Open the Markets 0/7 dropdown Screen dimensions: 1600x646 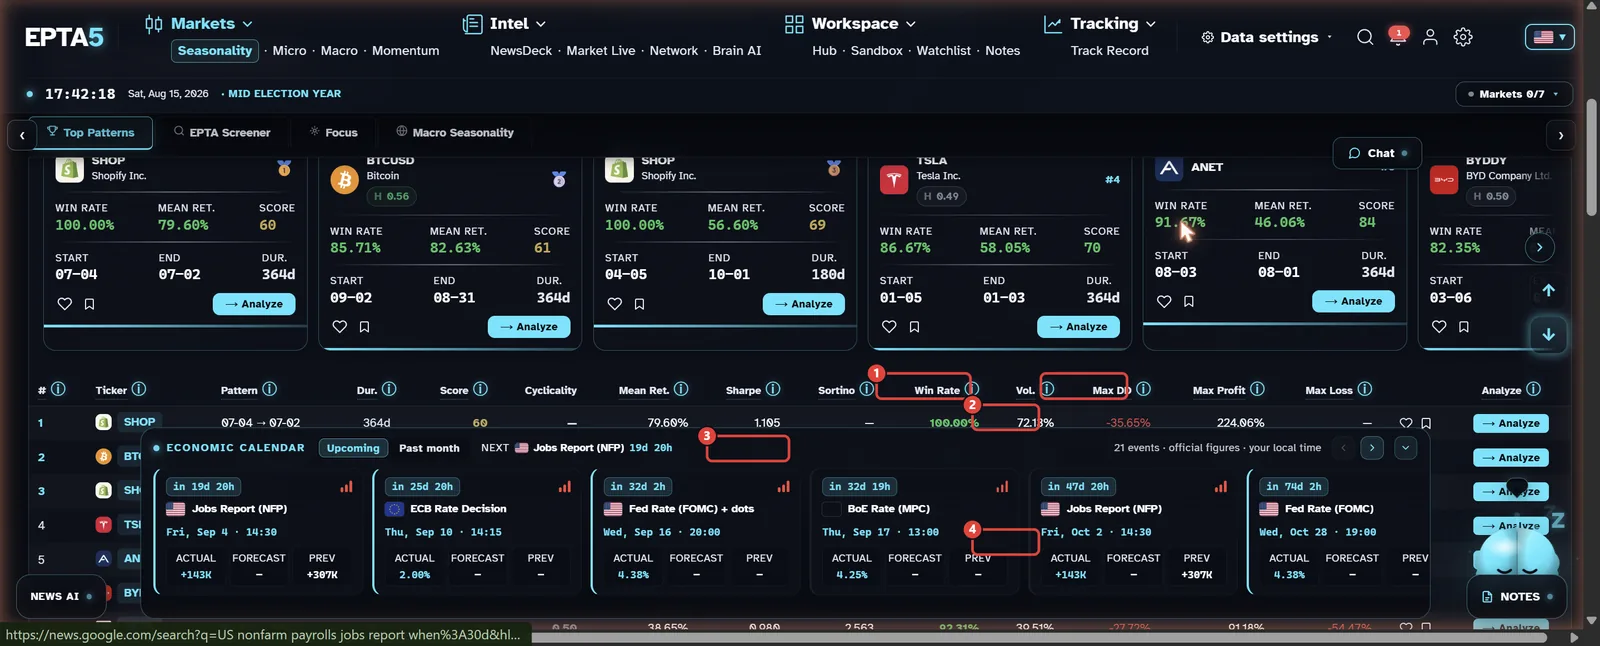coord(1513,94)
